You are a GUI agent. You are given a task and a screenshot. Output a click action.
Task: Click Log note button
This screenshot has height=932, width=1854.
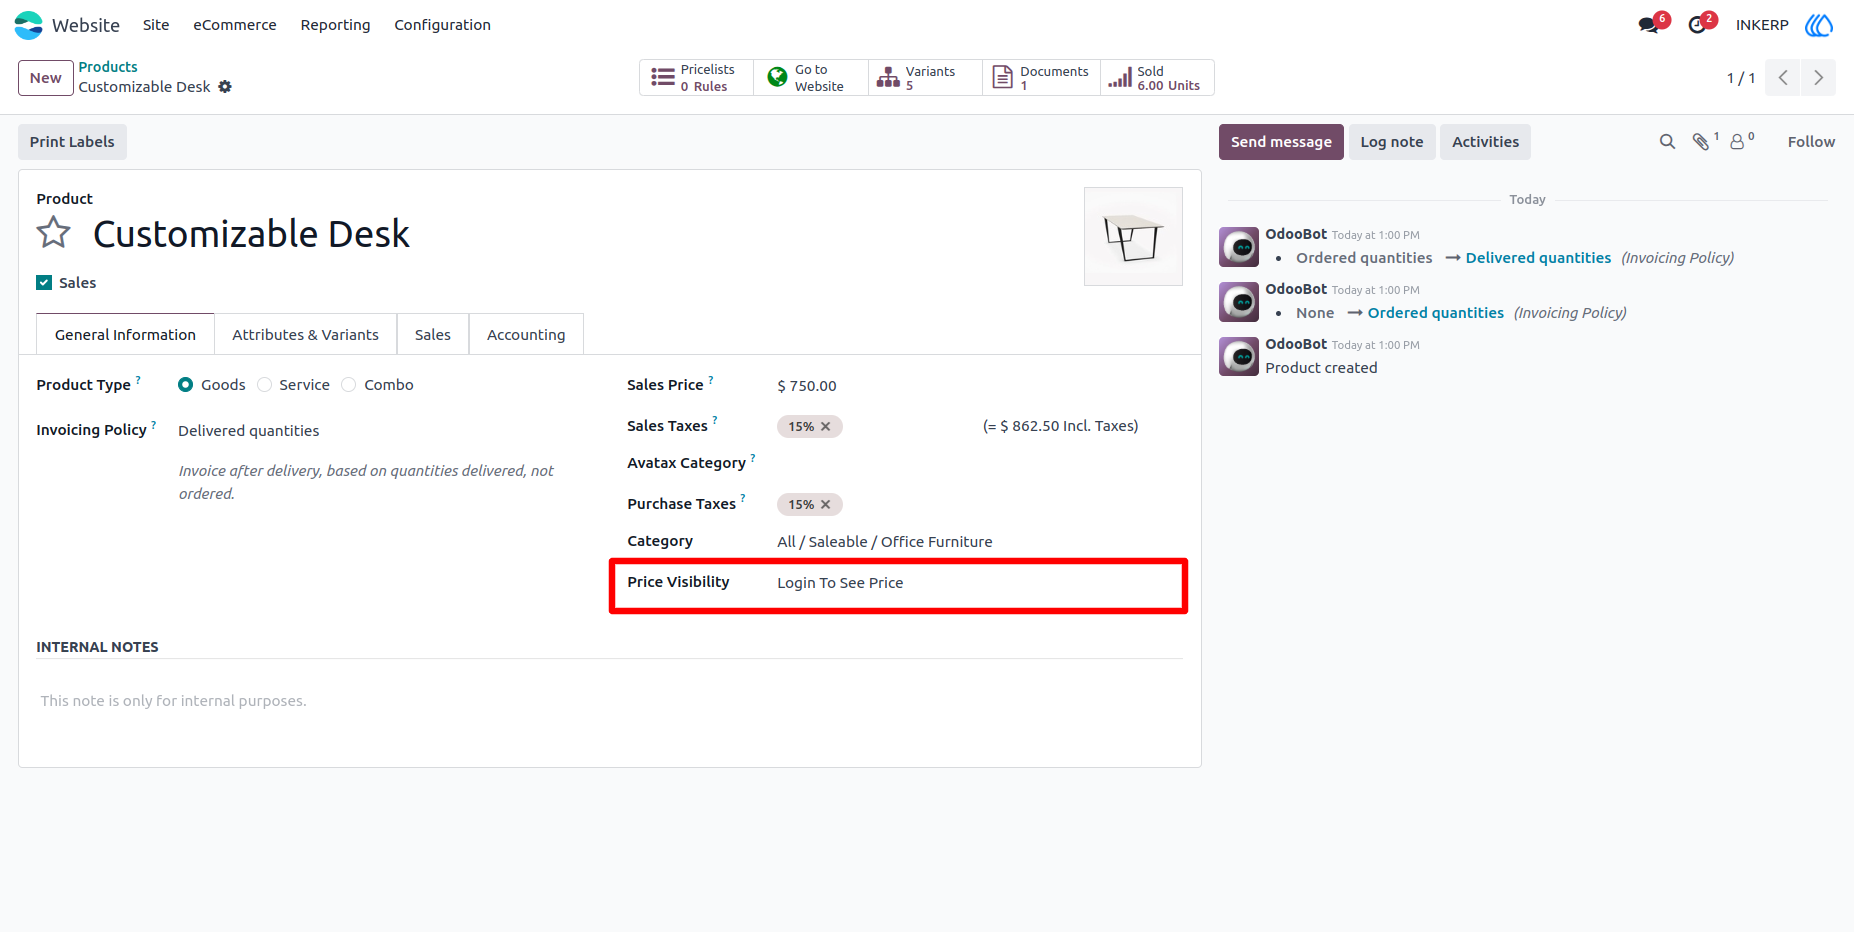tap(1392, 142)
